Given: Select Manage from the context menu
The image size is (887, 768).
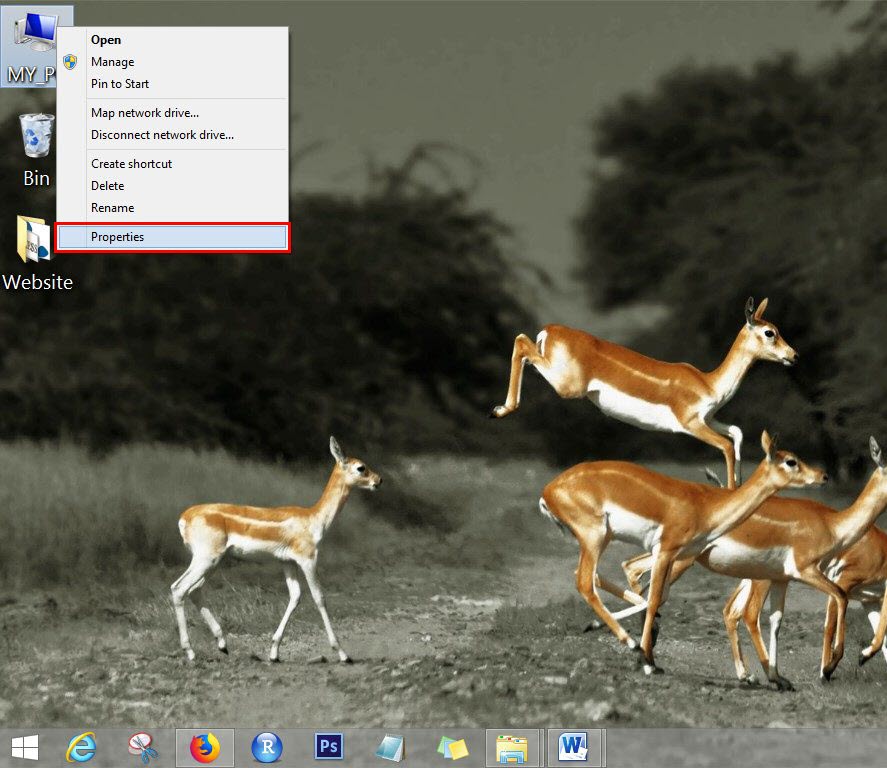Looking at the screenshot, I should [x=112, y=62].
